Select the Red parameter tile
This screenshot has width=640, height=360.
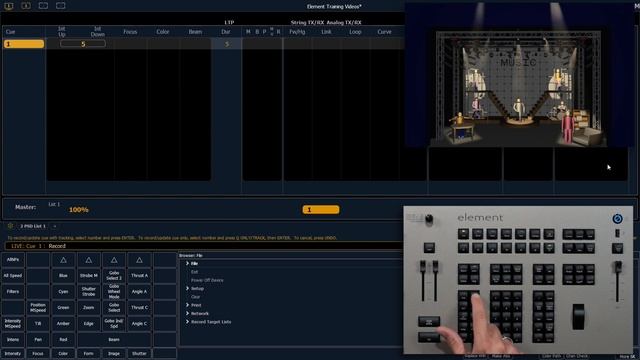(63, 339)
